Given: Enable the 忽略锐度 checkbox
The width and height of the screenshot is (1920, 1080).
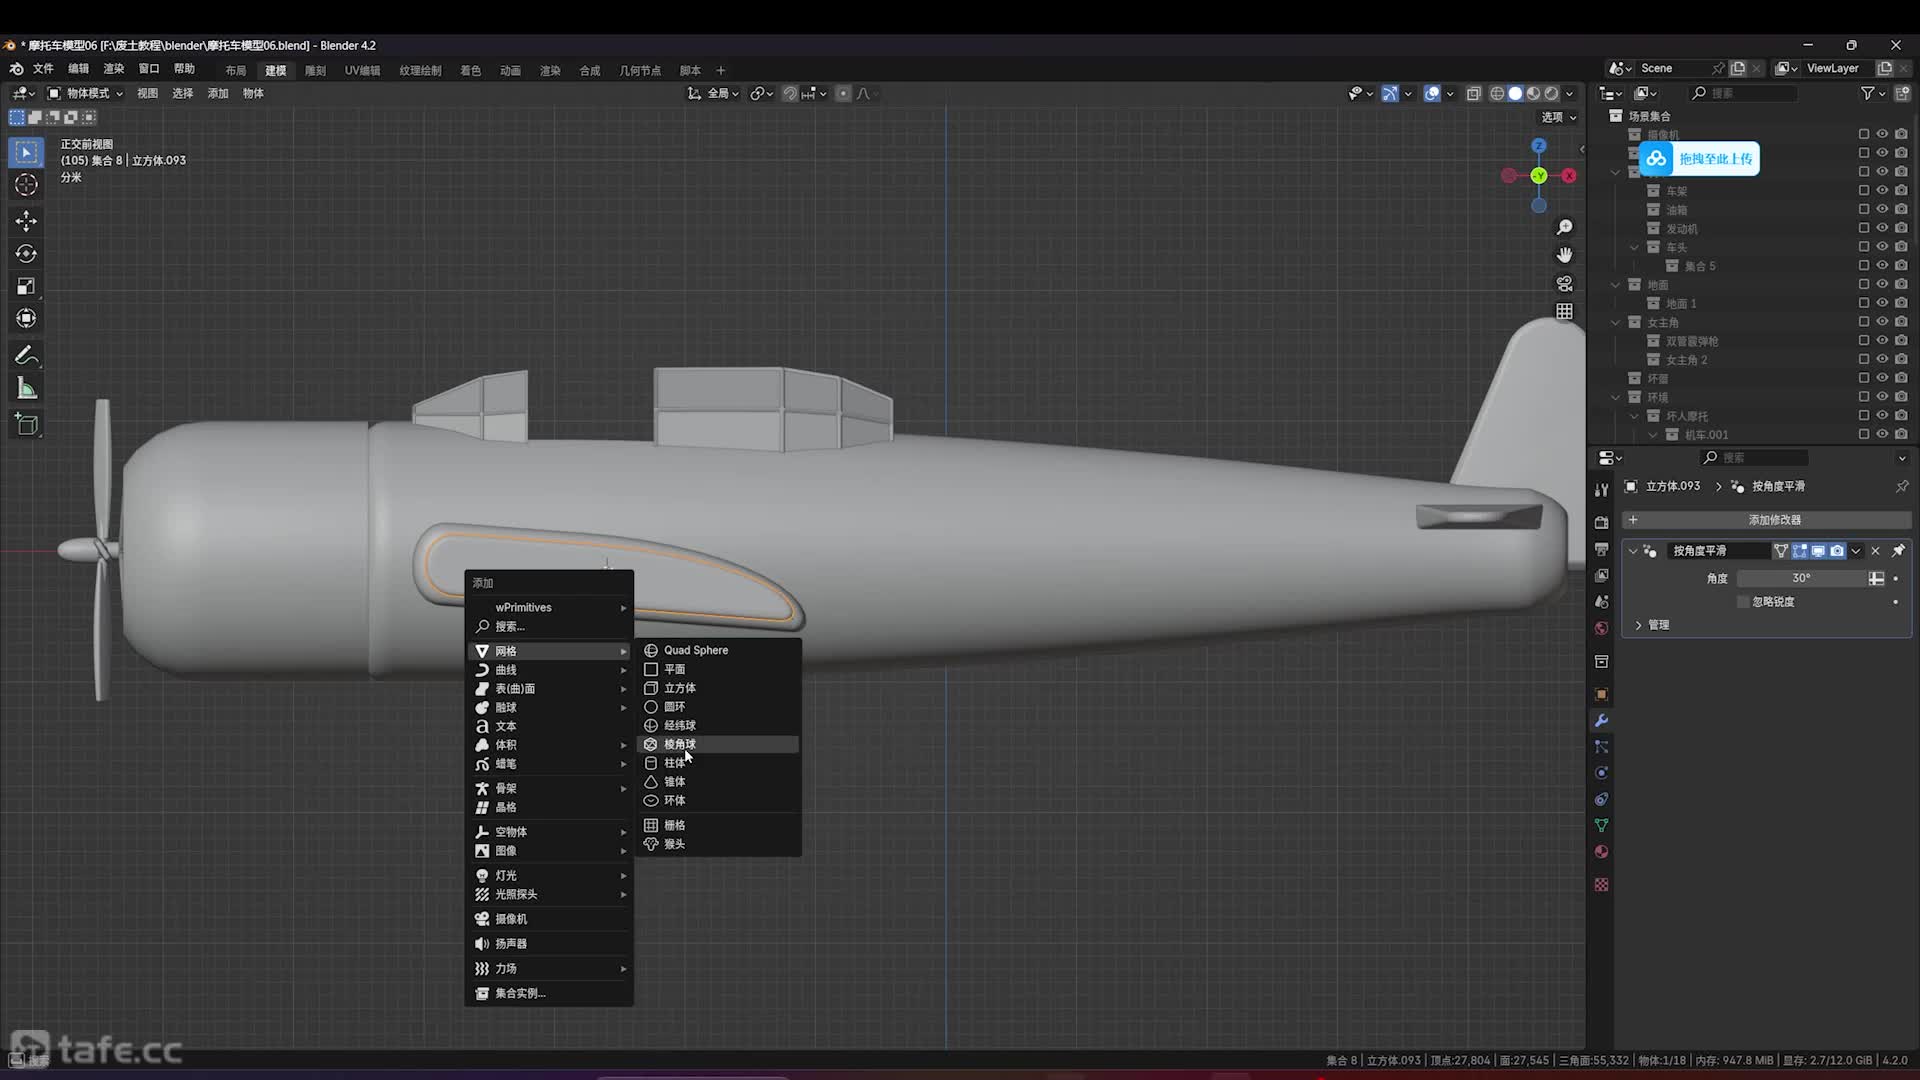Looking at the screenshot, I should click(1743, 602).
